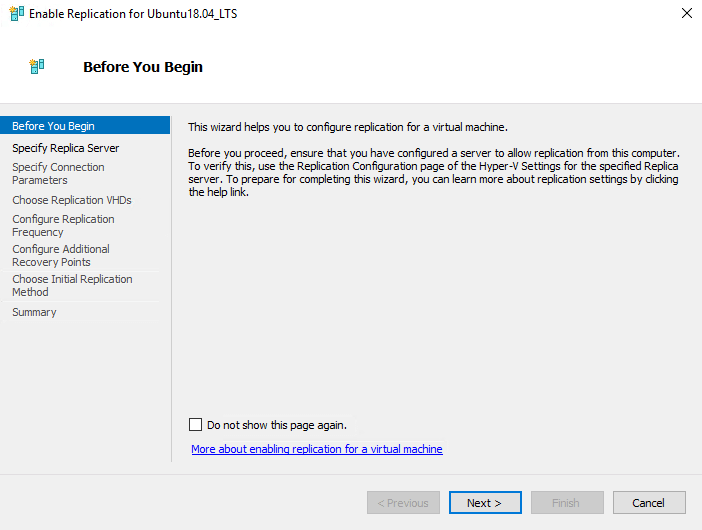
Task: Click the disabled Previous button
Action: [403, 503]
